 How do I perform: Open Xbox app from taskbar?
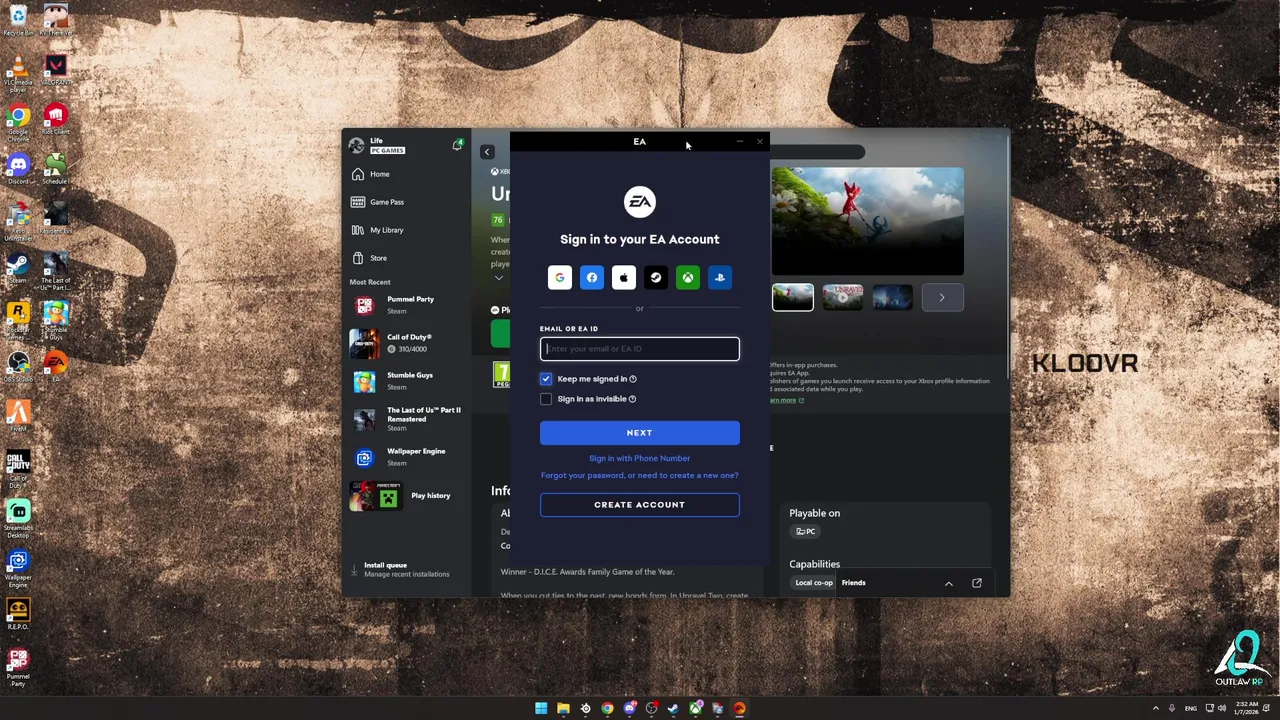[x=695, y=708]
